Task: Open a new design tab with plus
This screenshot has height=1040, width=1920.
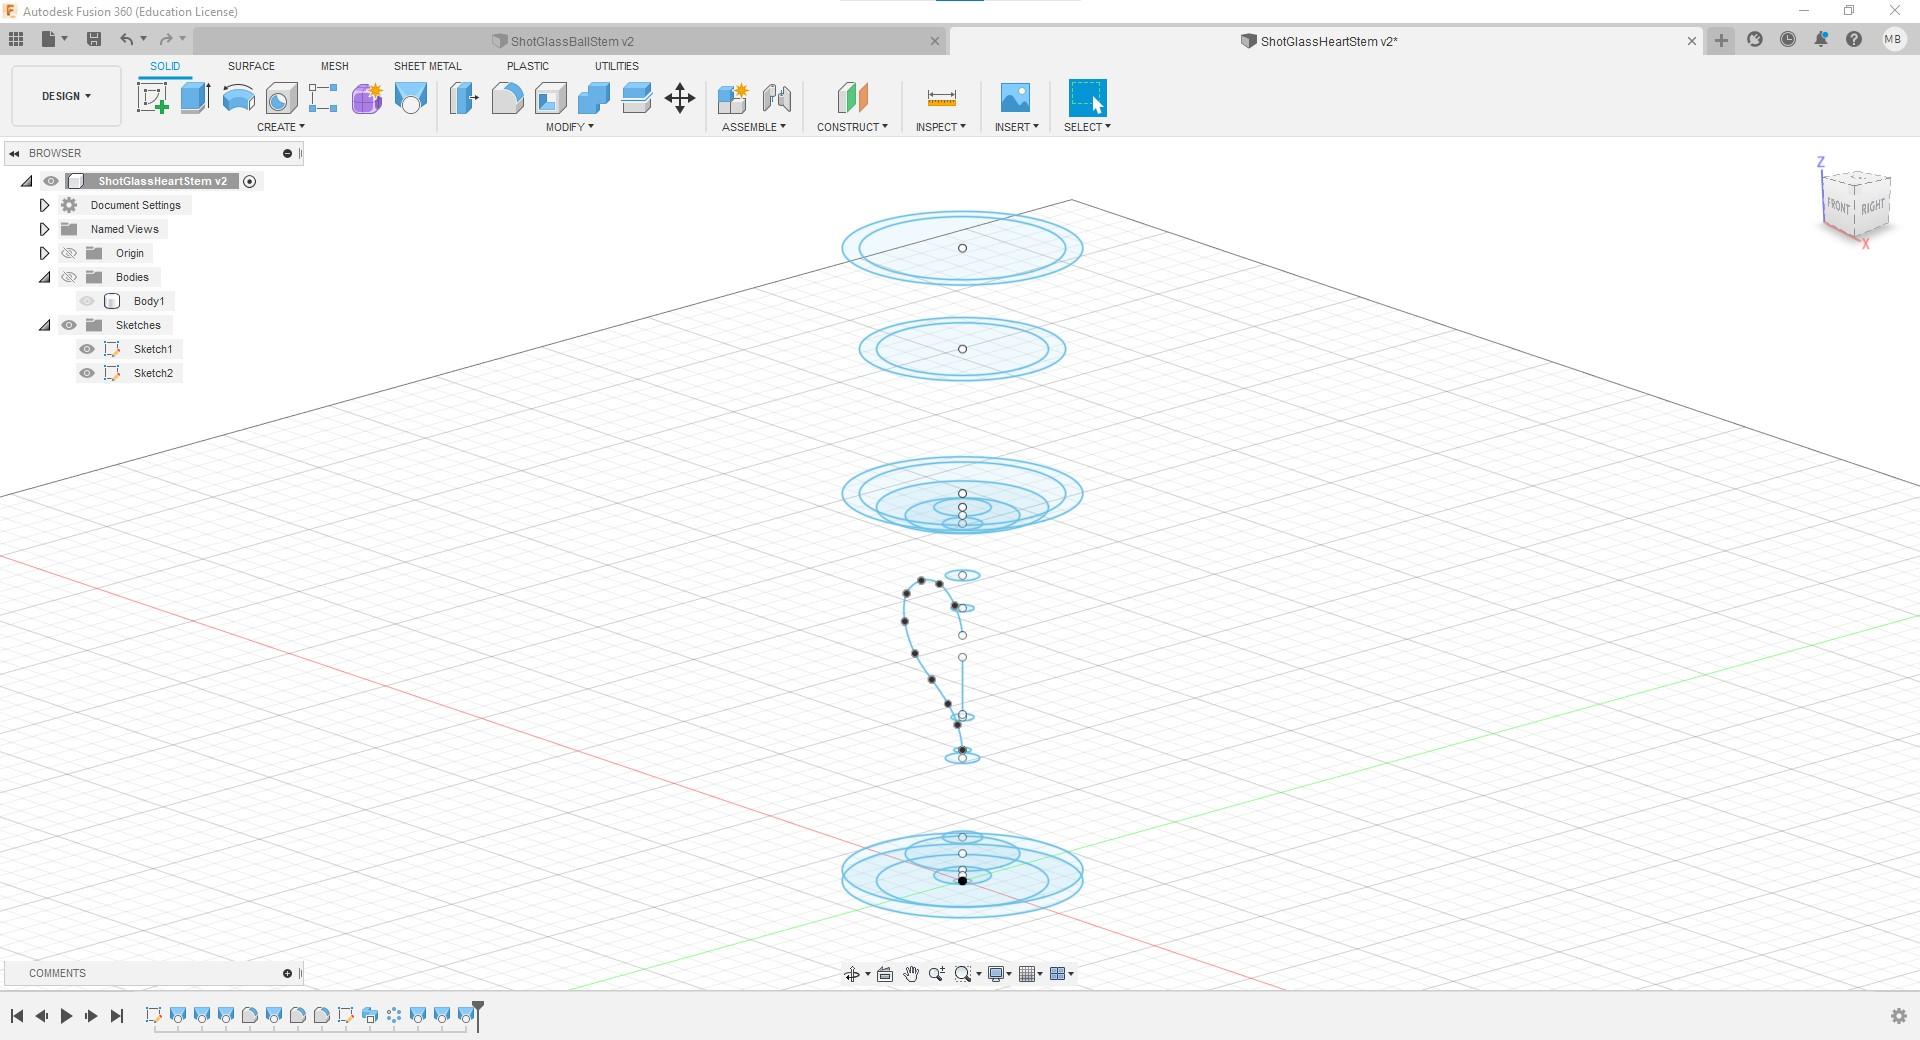Action: pyautogui.click(x=1721, y=41)
